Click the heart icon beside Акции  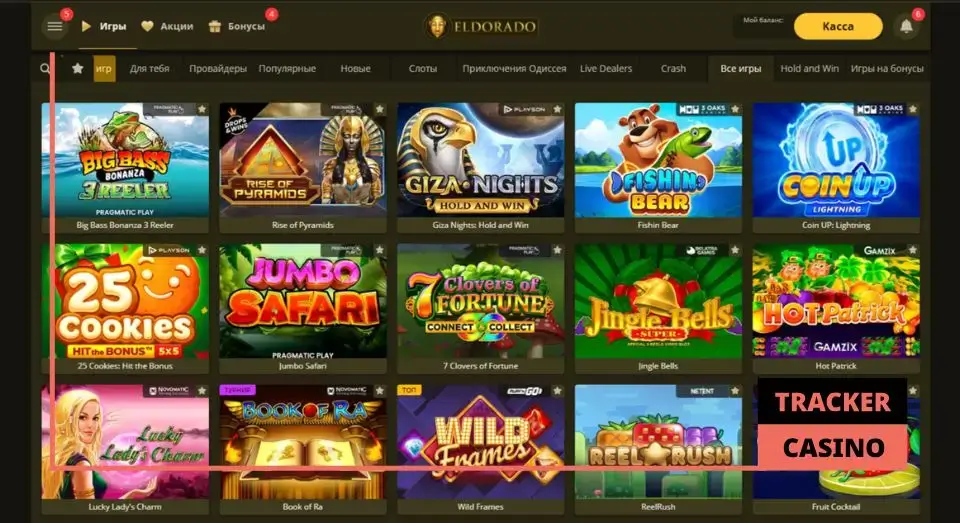tap(147, 26)
